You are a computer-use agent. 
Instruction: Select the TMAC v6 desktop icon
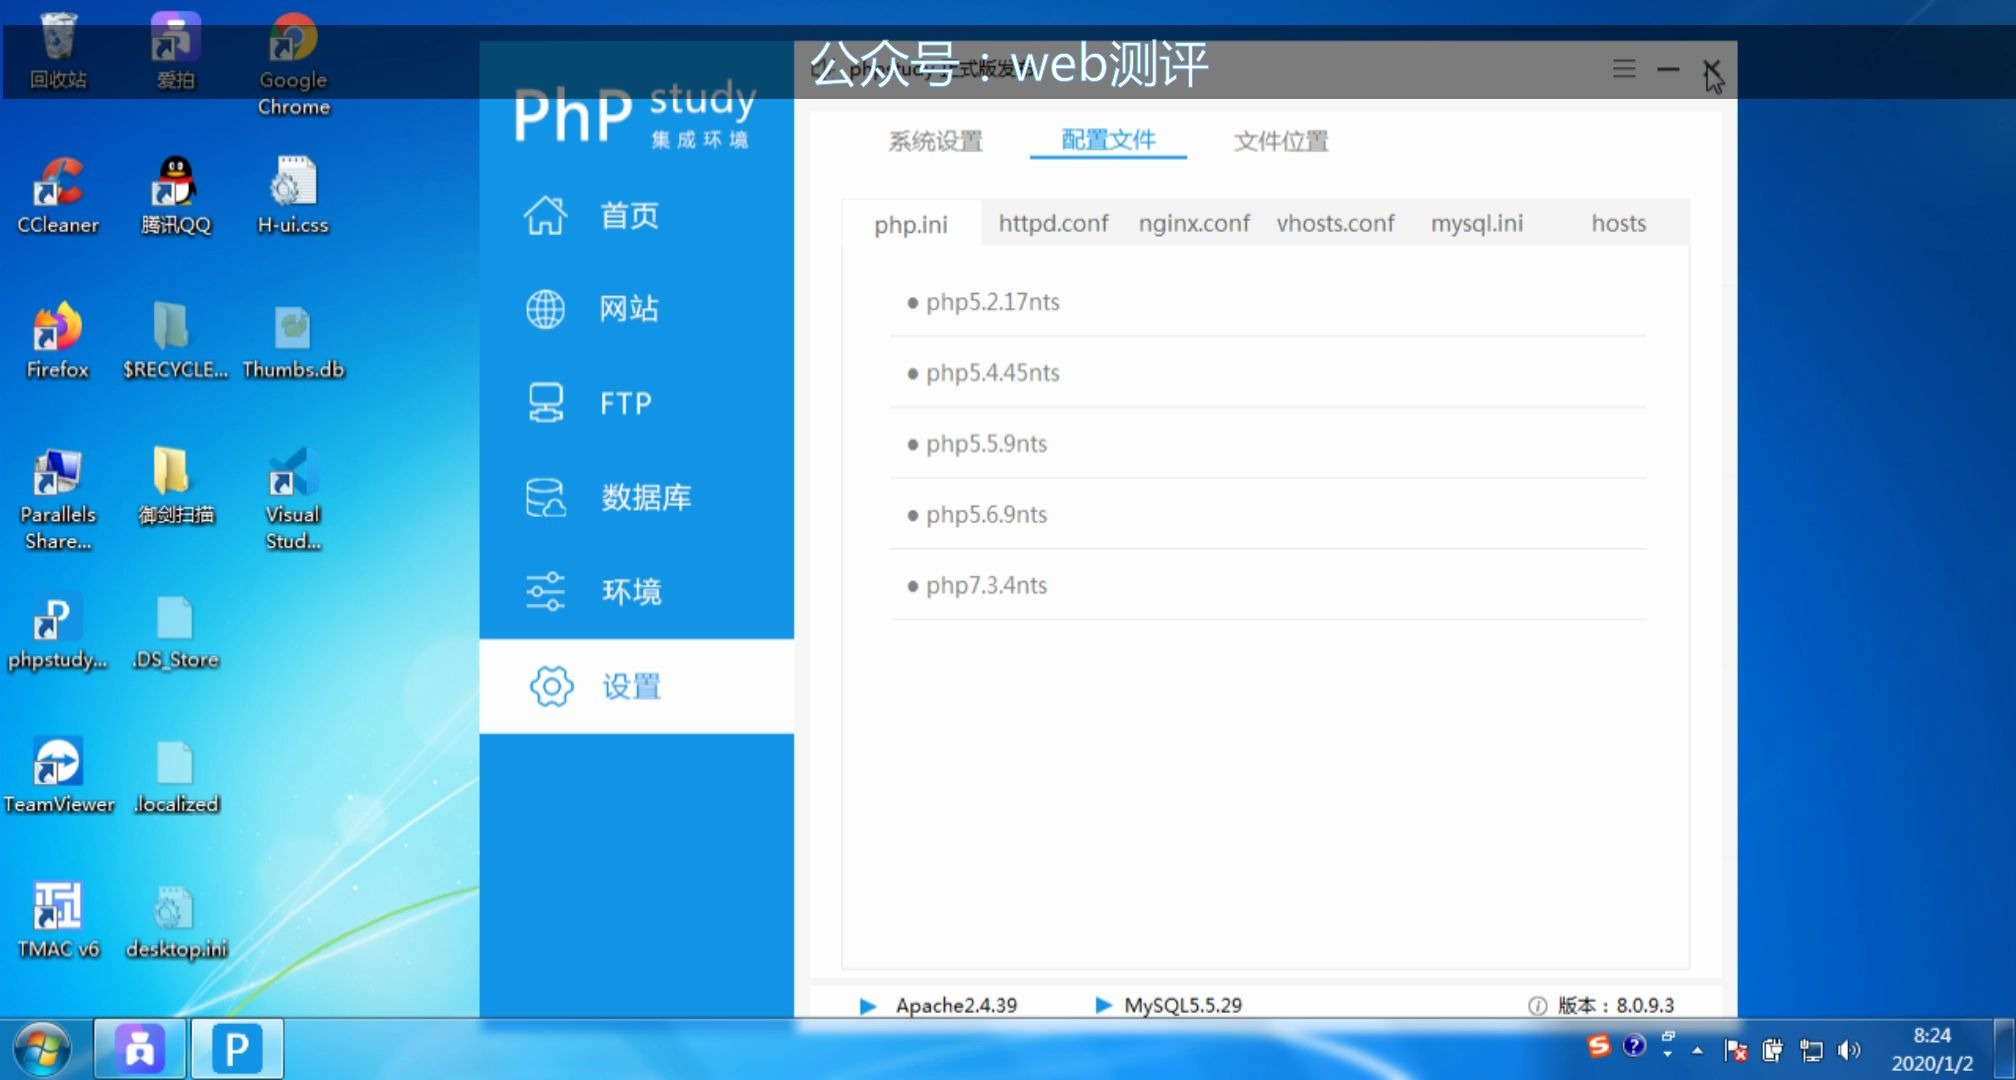point(58,921)
